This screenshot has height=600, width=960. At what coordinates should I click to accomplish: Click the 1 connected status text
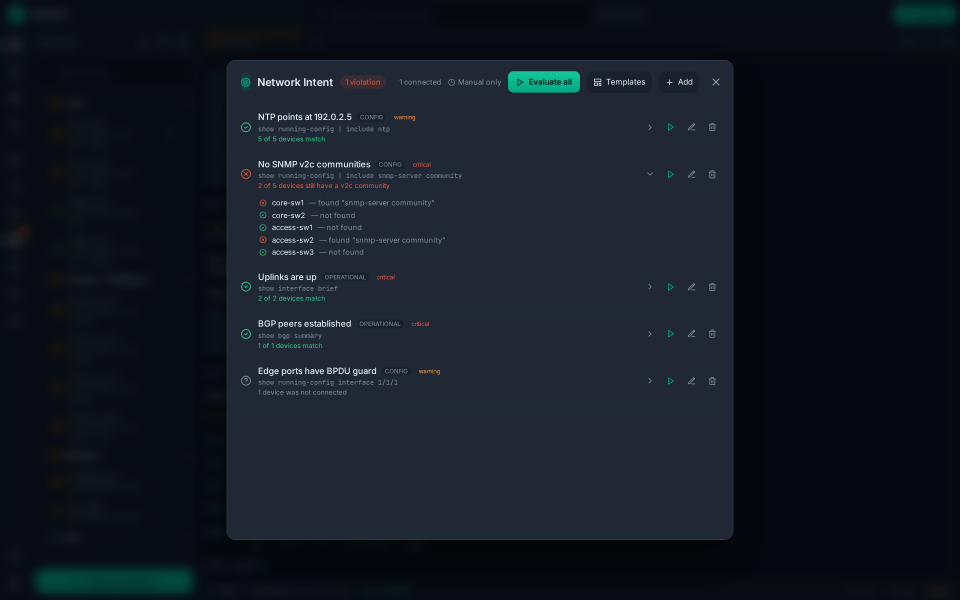click(420, 82)
